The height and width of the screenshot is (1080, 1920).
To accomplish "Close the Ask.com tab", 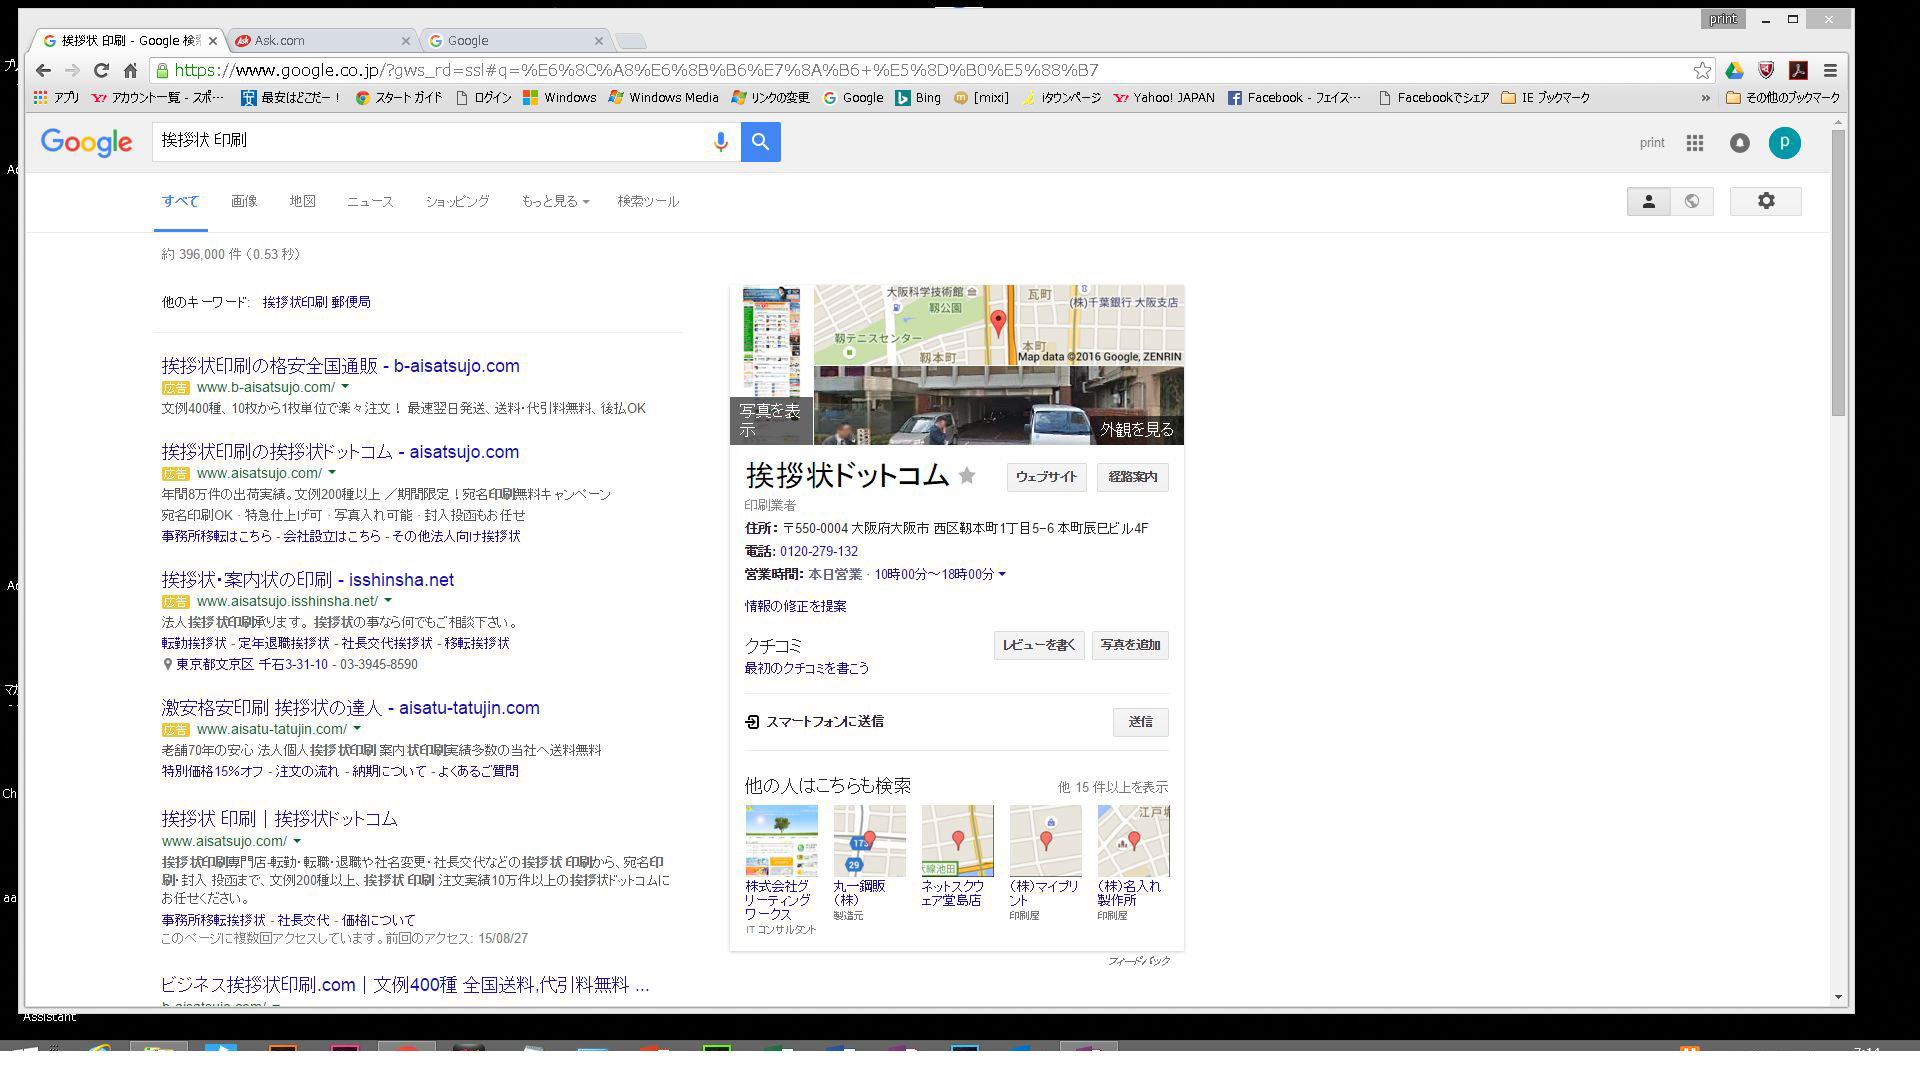I will click(405, 41).
